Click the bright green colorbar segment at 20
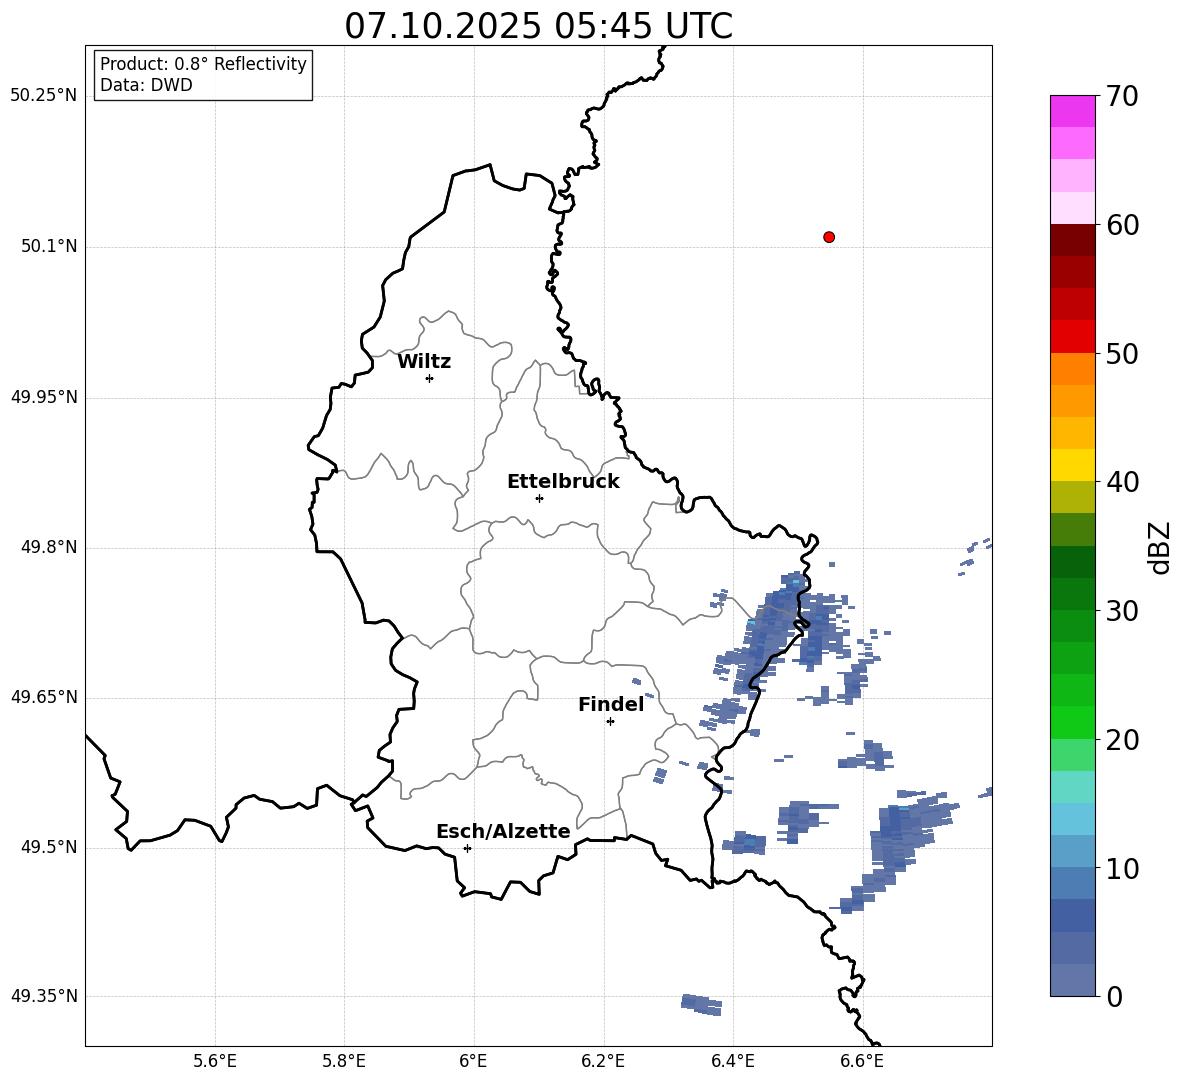This screenshot has height=1081, width=1184. click(x=1072, y=722)
